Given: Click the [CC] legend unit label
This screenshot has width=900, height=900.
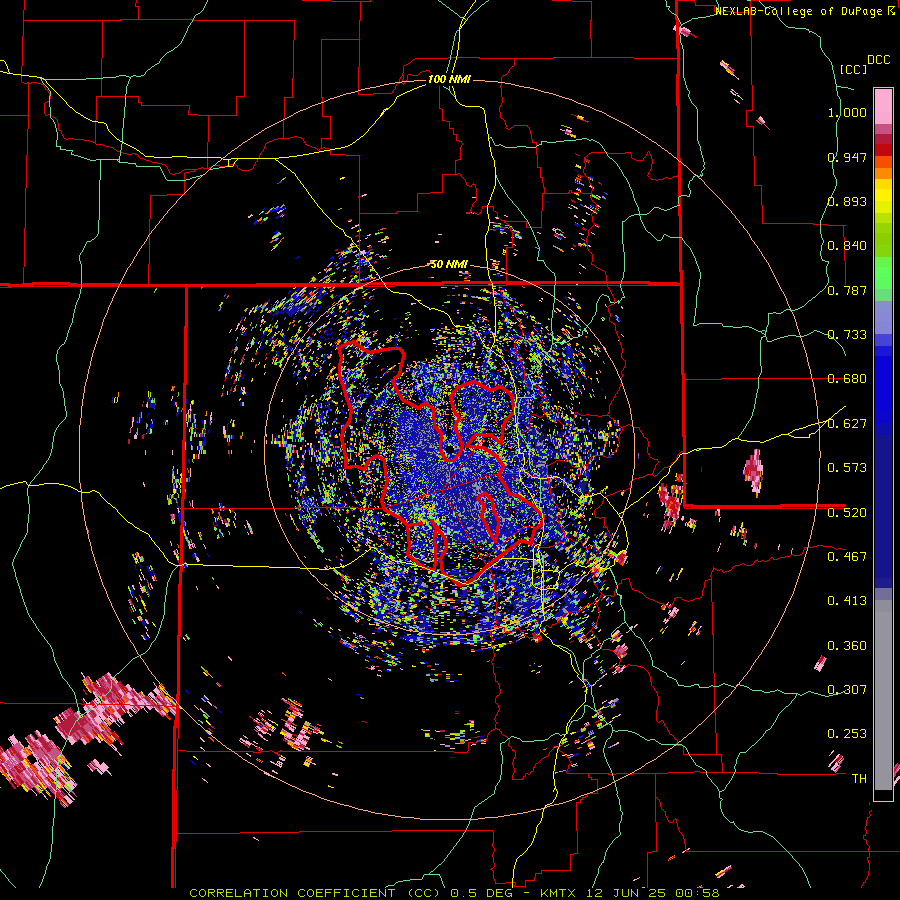Looking at the screenshot, I should pos(853,69).
